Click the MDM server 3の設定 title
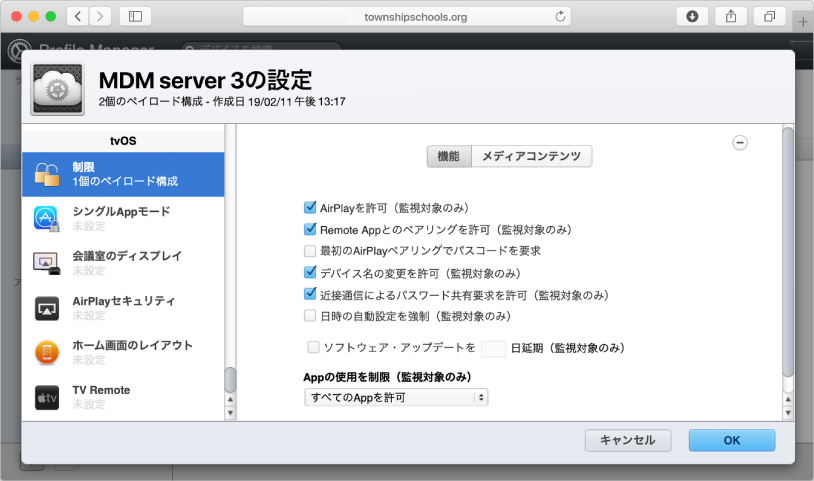This screenshot has width=814, height=481. tap(205, 80)
